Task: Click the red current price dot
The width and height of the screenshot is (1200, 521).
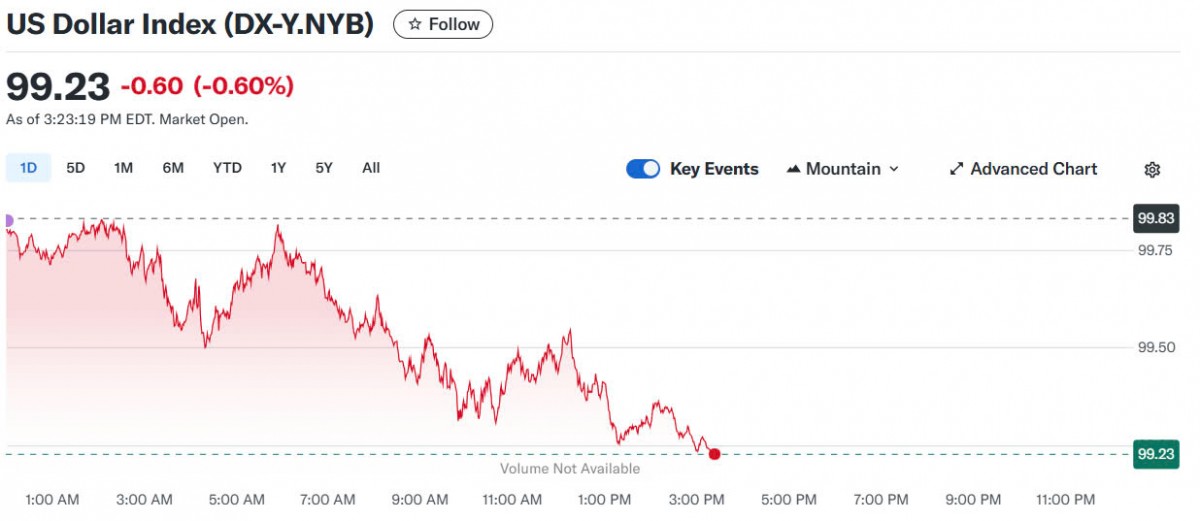Action: point(714,454)
